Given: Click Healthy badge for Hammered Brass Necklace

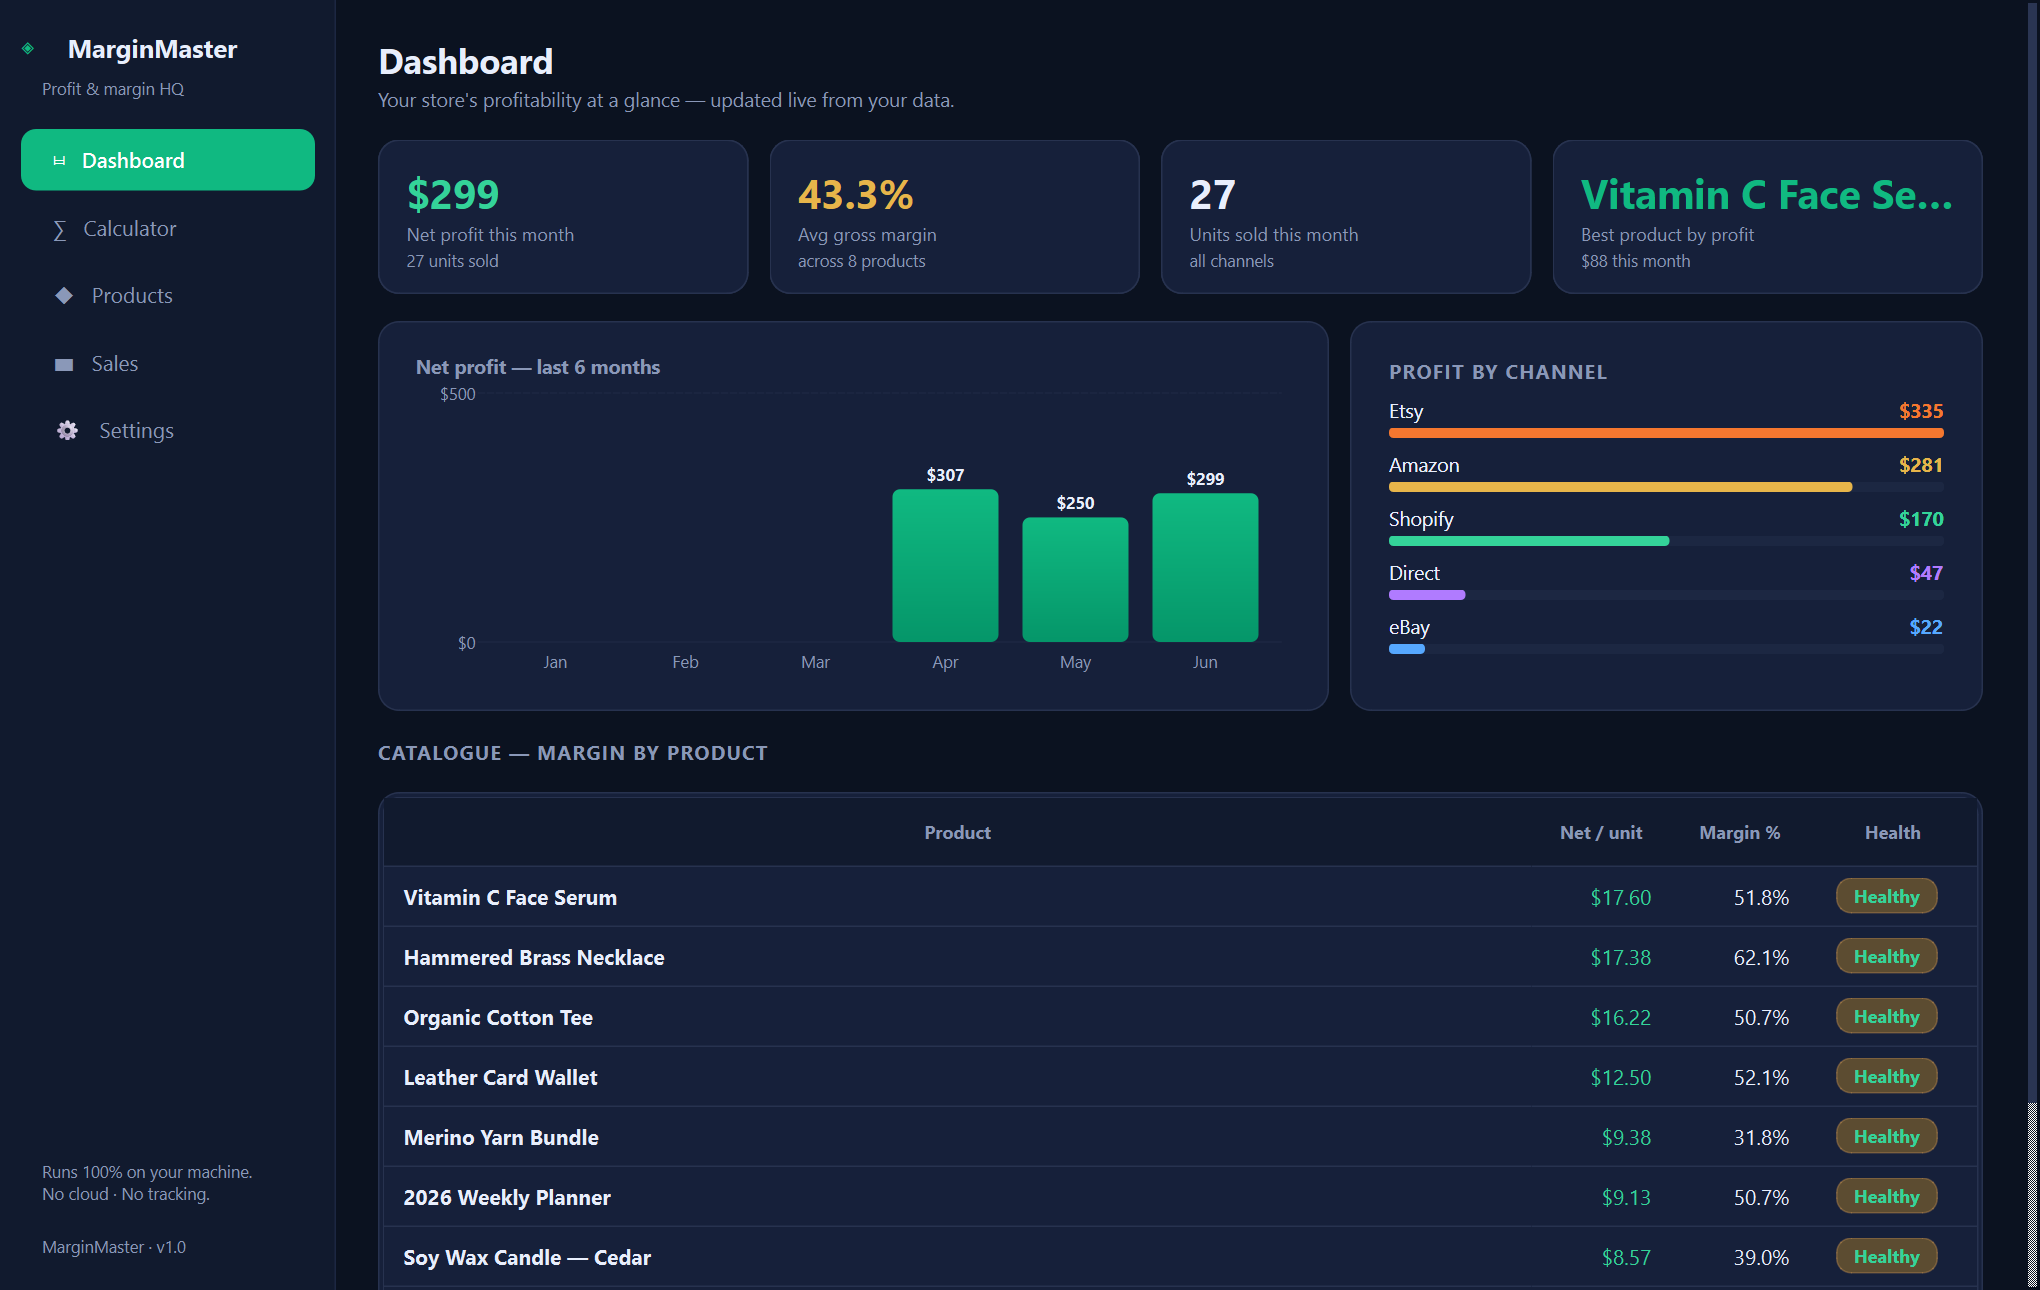Looking at the screenshot, I should click(x=1886, y=956).
